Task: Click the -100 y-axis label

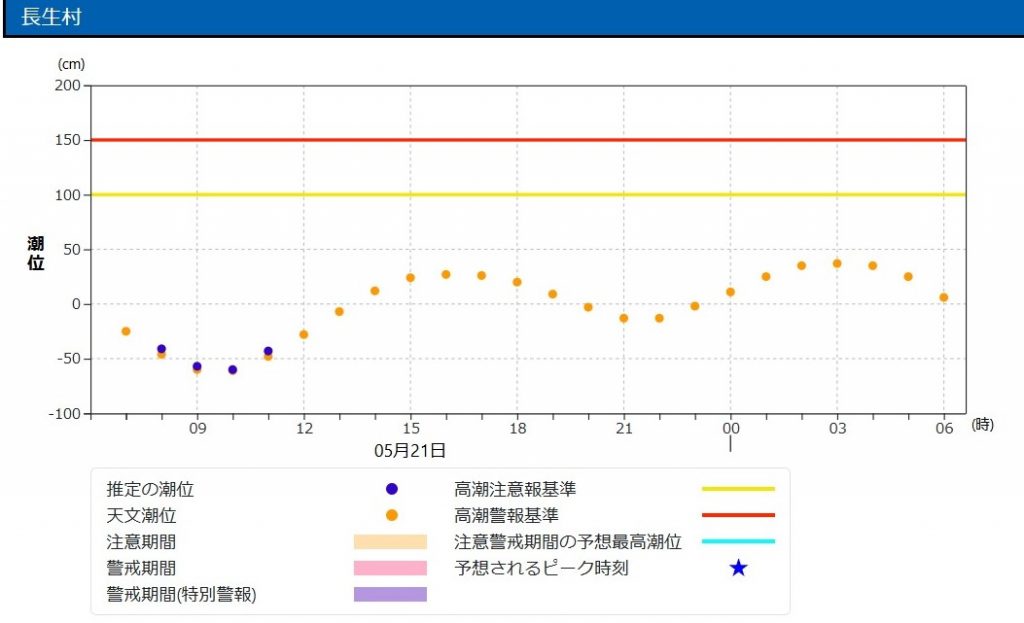Action: pyautogui.click(x=65, y=414)
